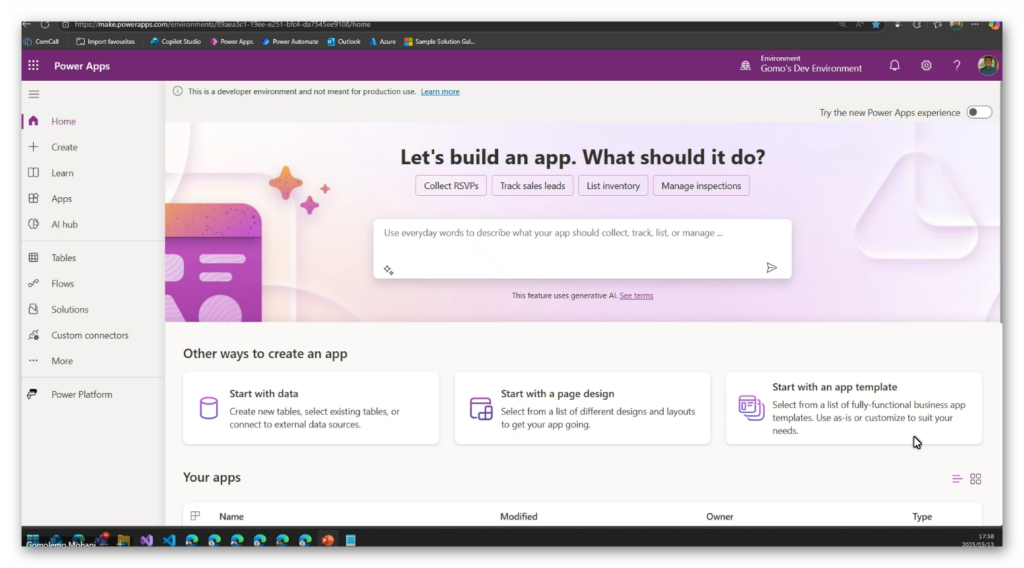Click the Collect RSVPs suggestion
This screenshot has width=1024, height=568.
click(x=451, y=185)
